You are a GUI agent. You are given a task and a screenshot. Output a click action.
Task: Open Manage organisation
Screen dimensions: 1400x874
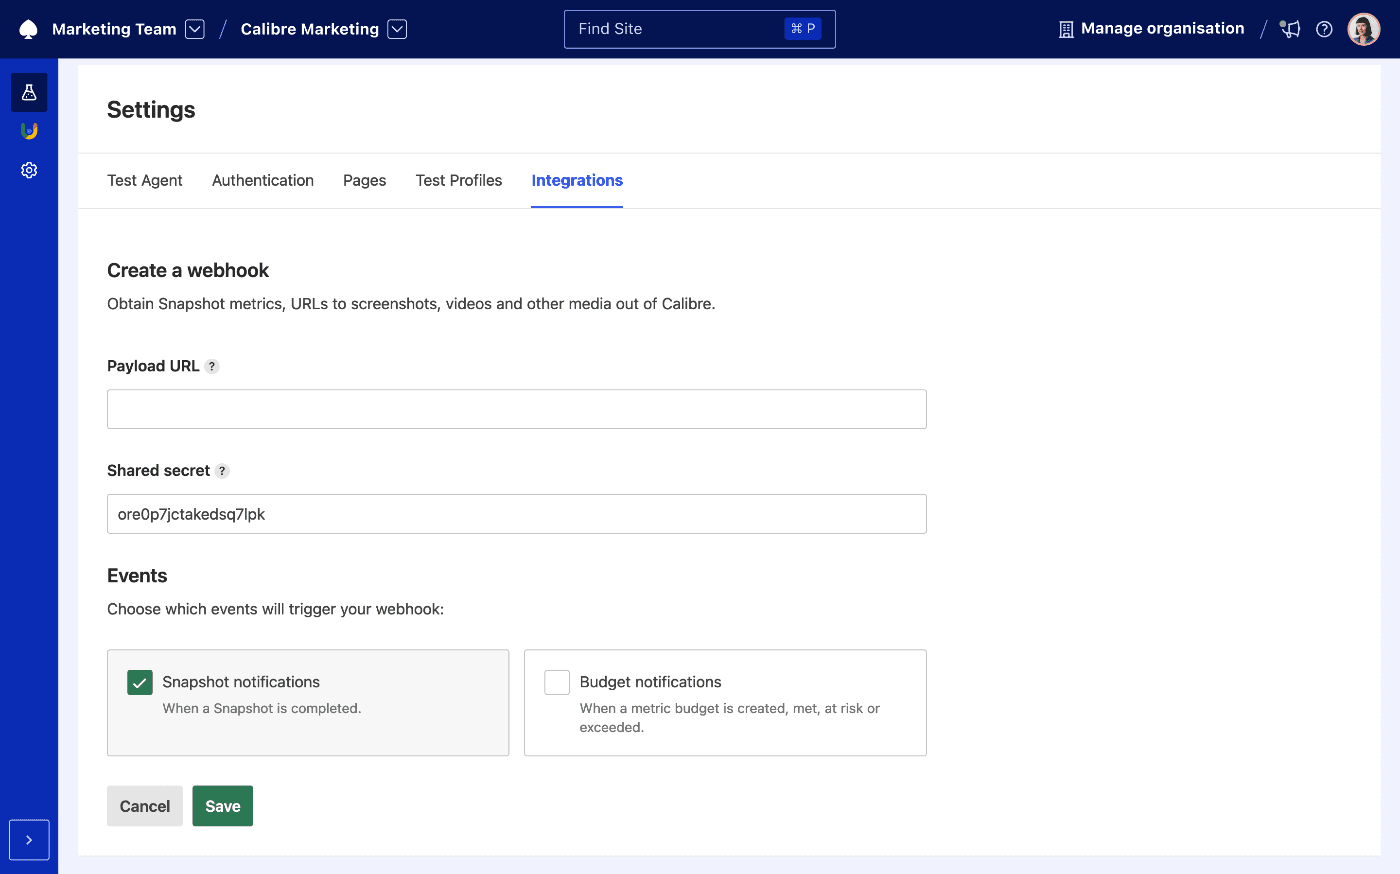tap(1150, 28)
